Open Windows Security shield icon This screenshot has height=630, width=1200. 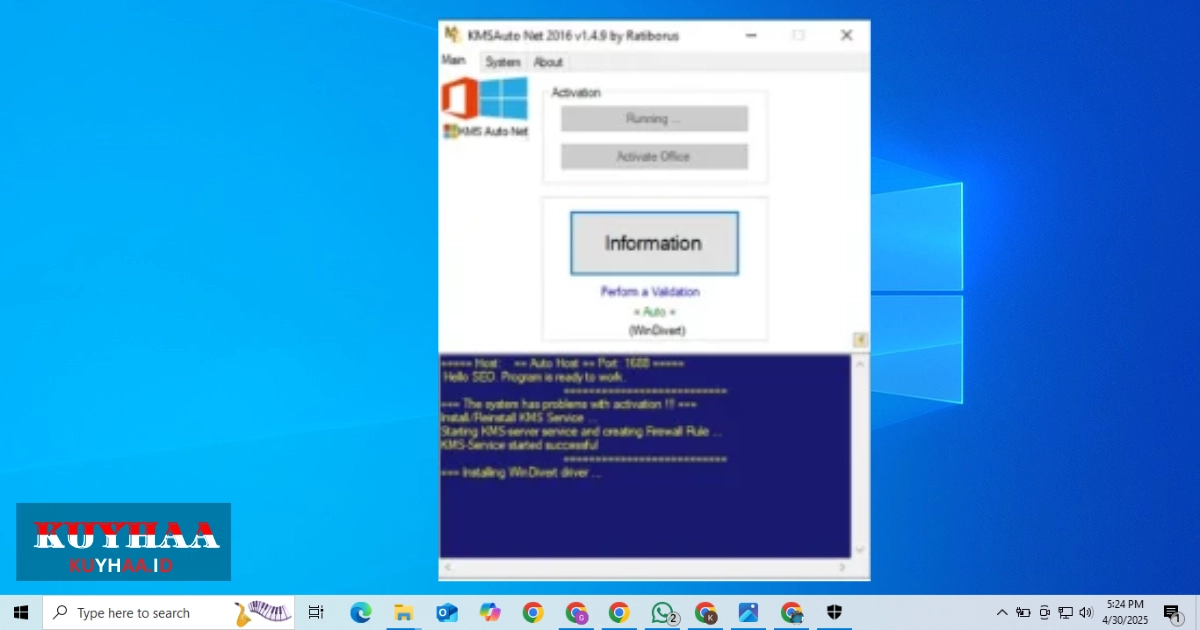(835, 613)
